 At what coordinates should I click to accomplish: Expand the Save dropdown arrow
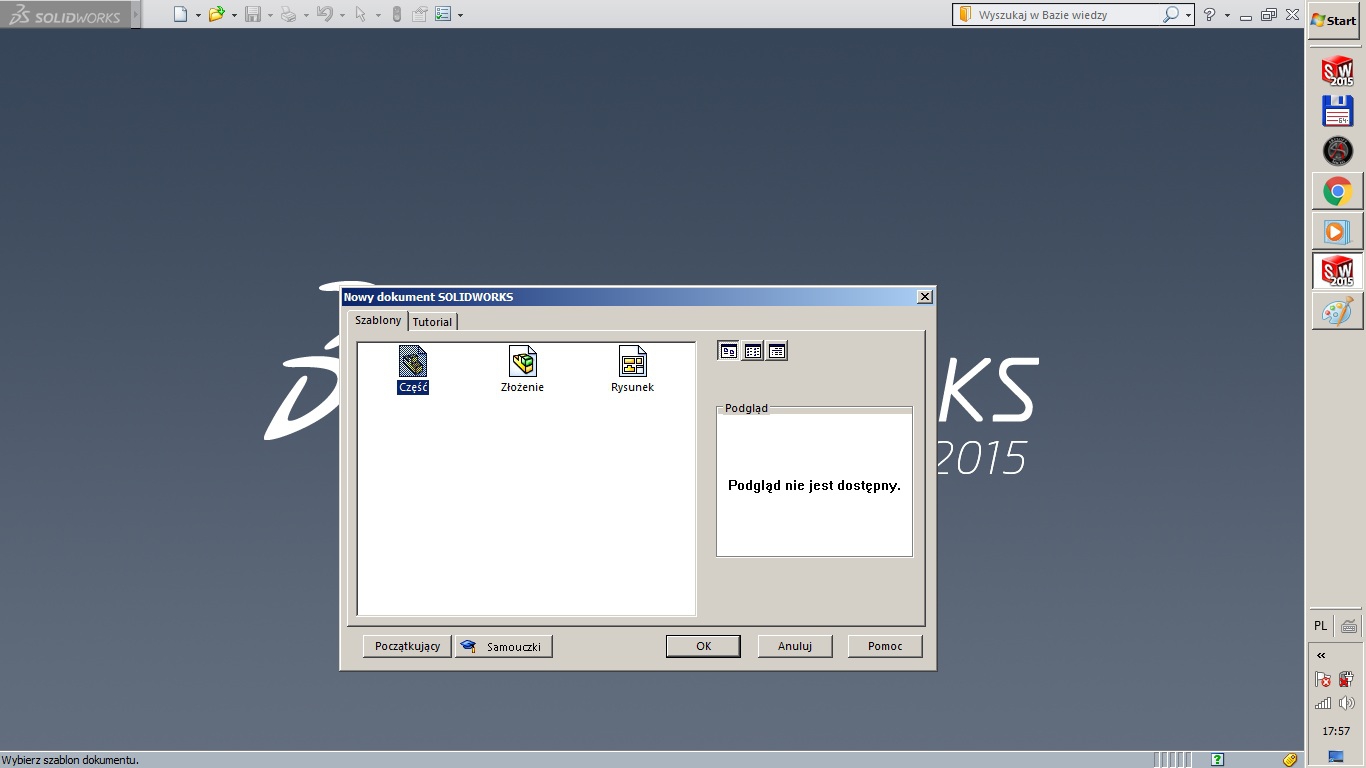[x=270, y=15]
